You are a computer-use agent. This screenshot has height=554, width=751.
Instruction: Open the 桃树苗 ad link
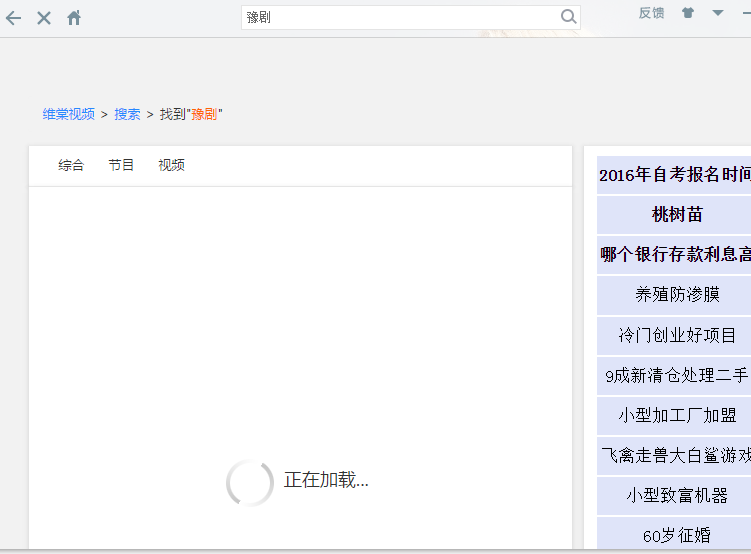(x=677, y=215)
